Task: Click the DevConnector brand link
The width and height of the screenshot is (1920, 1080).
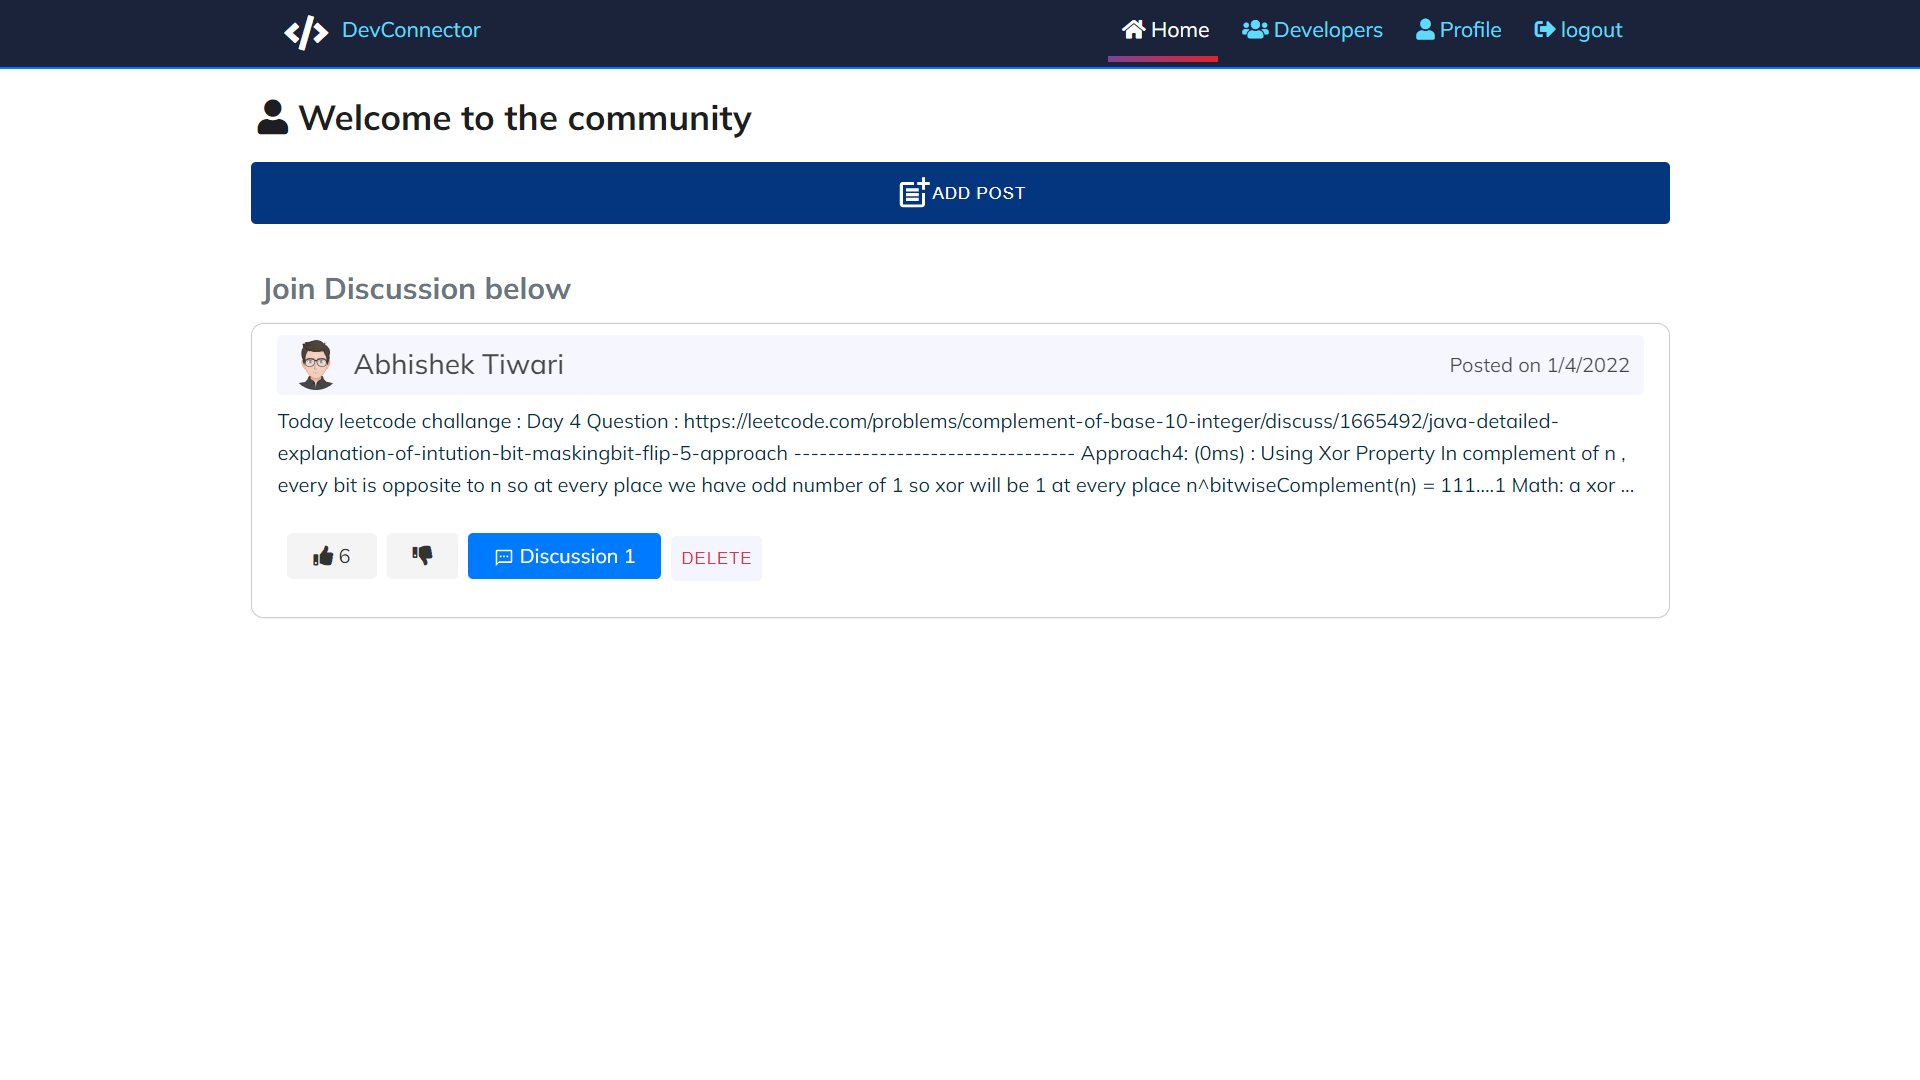Action: coord(411,30)
